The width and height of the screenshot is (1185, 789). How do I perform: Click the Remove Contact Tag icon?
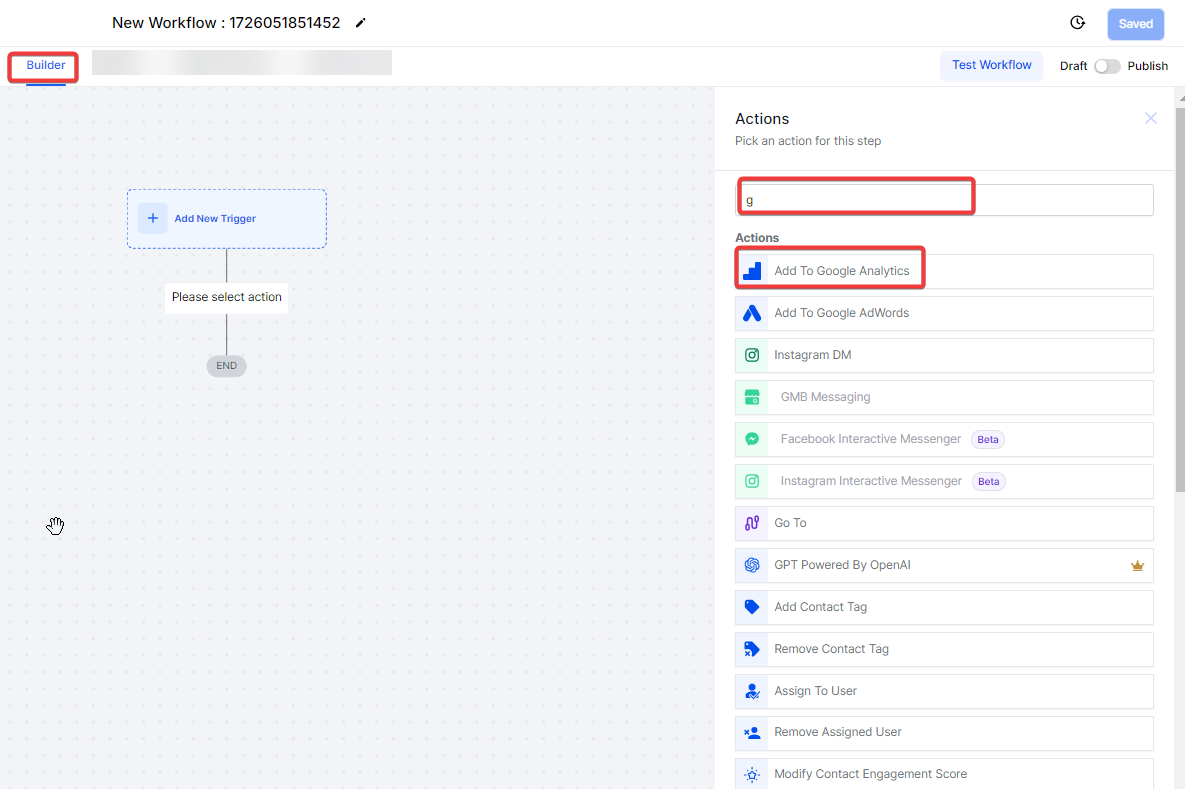[x=752, y=648]
